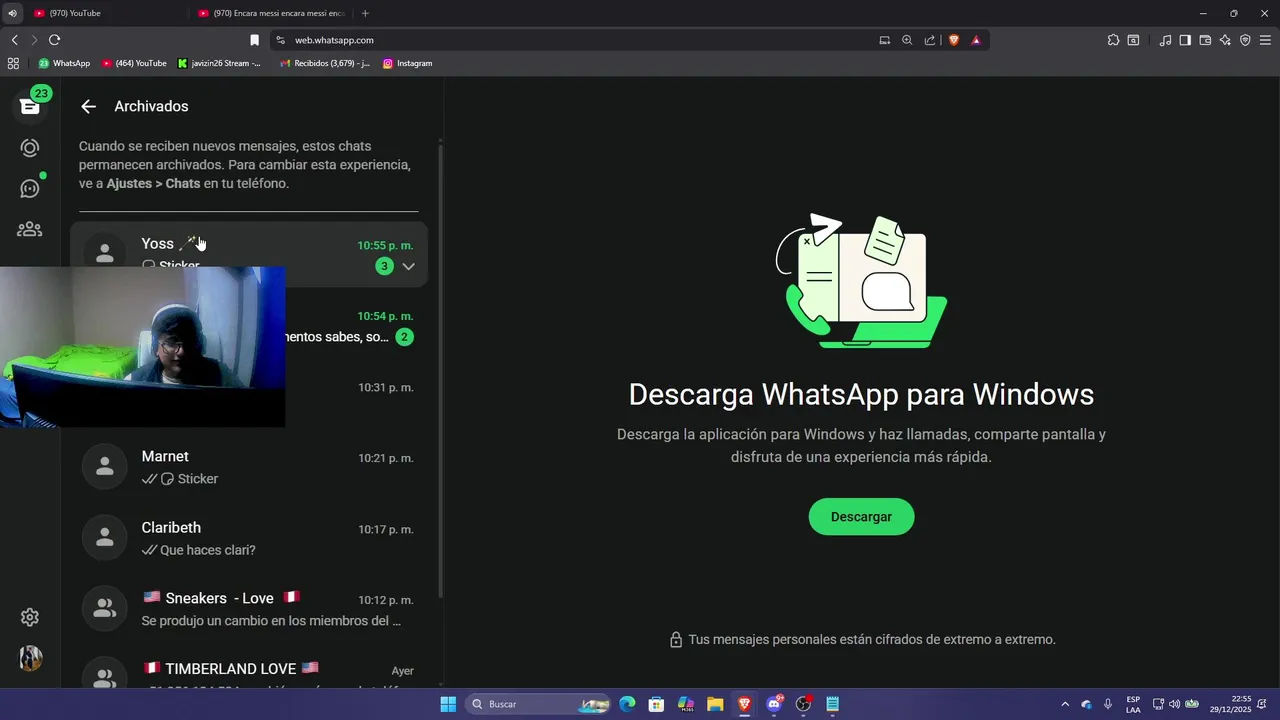The height and width of the screenshot is (720, 1280).
Task: Open the javizin26 Stream bookmark
Action: point(219,63)
